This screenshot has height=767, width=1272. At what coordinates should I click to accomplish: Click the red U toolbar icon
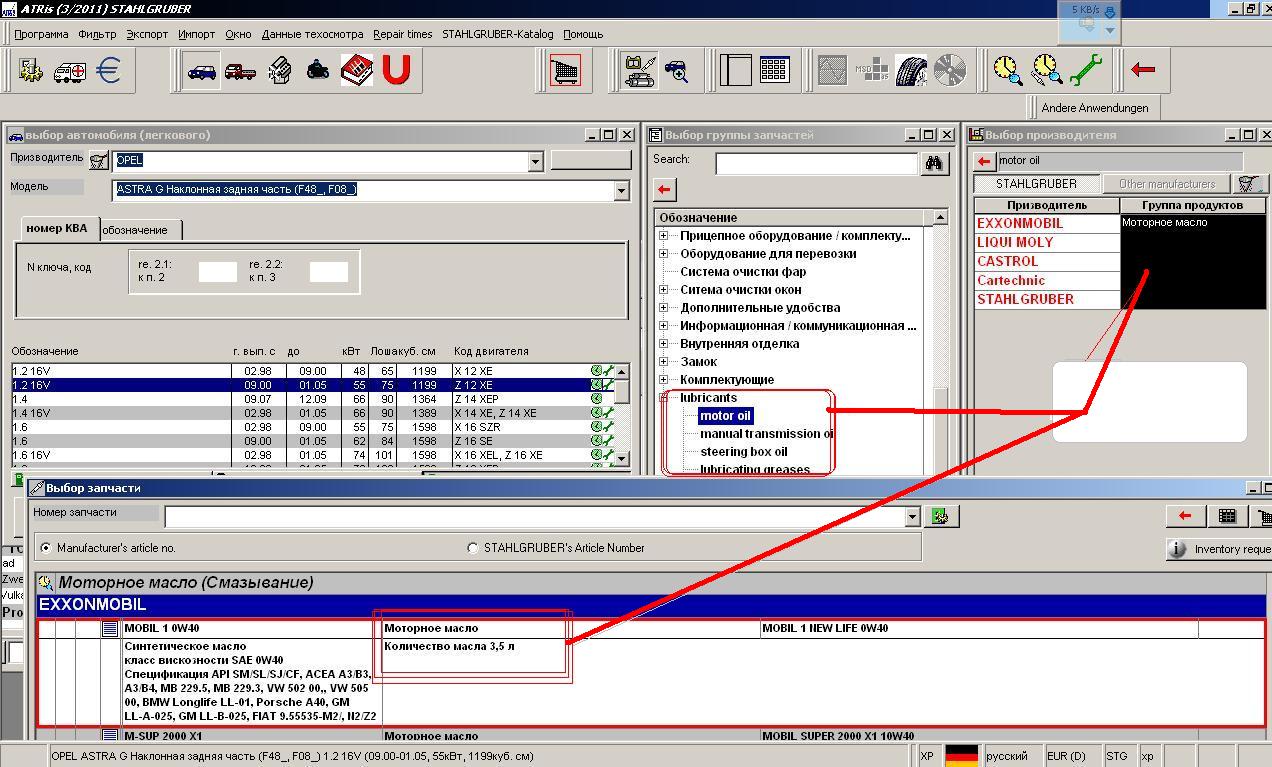396,71
